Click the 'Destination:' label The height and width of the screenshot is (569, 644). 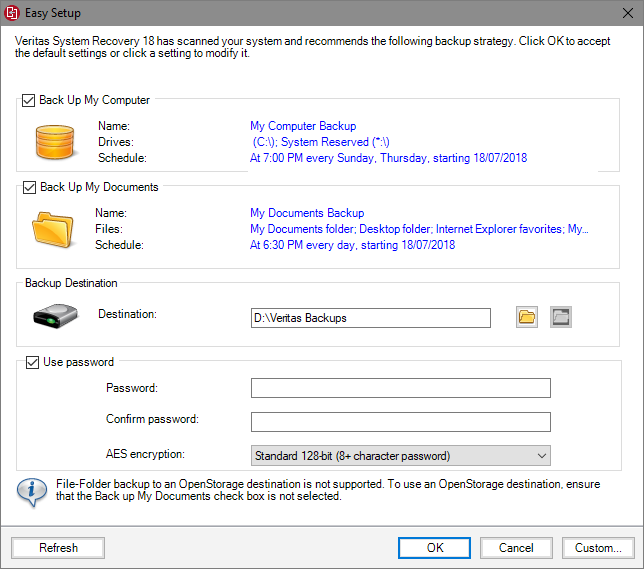coord(127,314)
